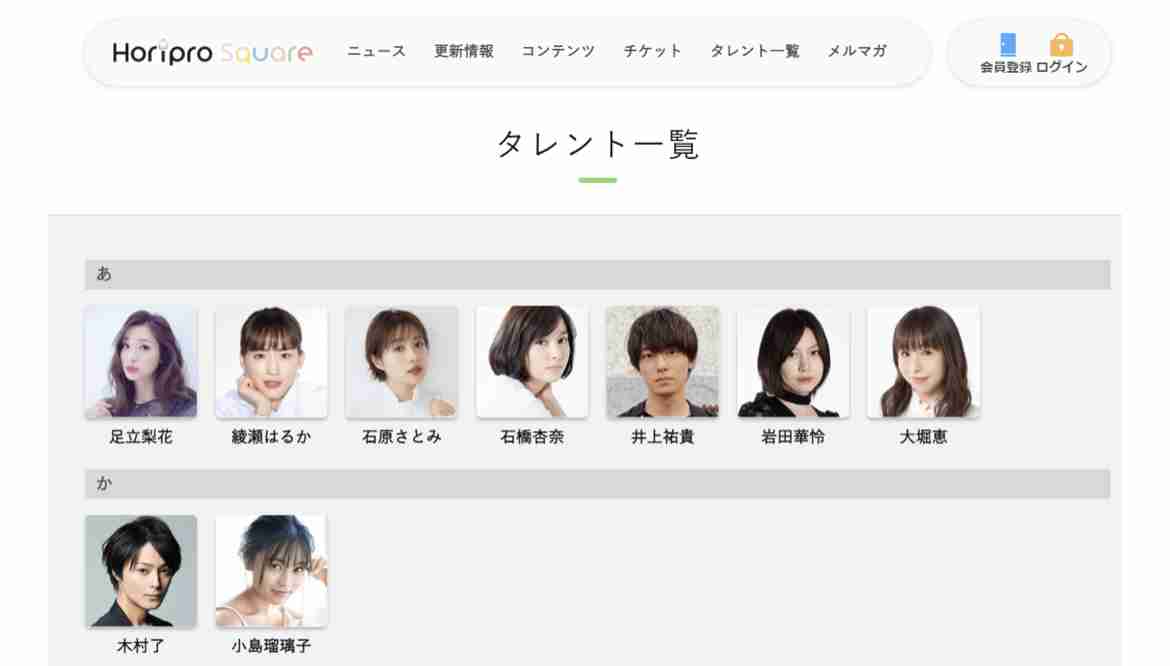Image resolution: width=1170 pixels, height=666 pixels.
Task: Open the 綾瀬はるか talent thumbnail
Action: (x=272, y=362)
